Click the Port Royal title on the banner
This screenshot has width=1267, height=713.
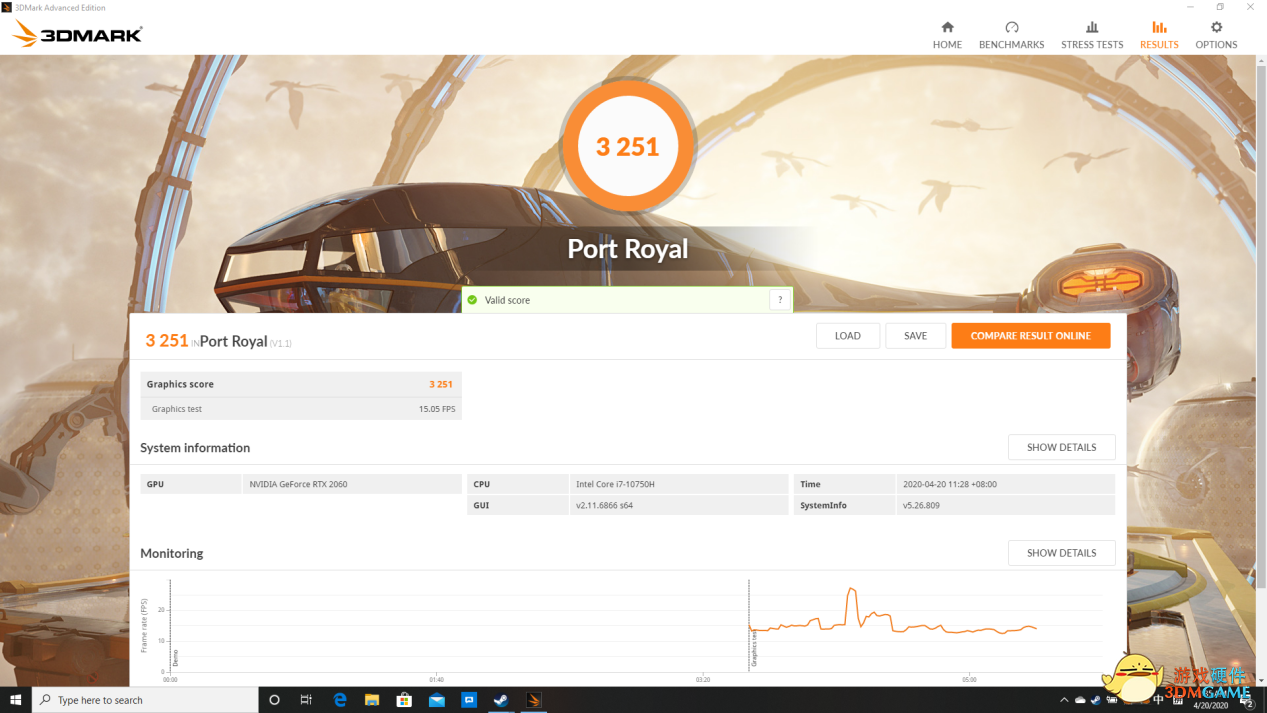click(627, 248)
